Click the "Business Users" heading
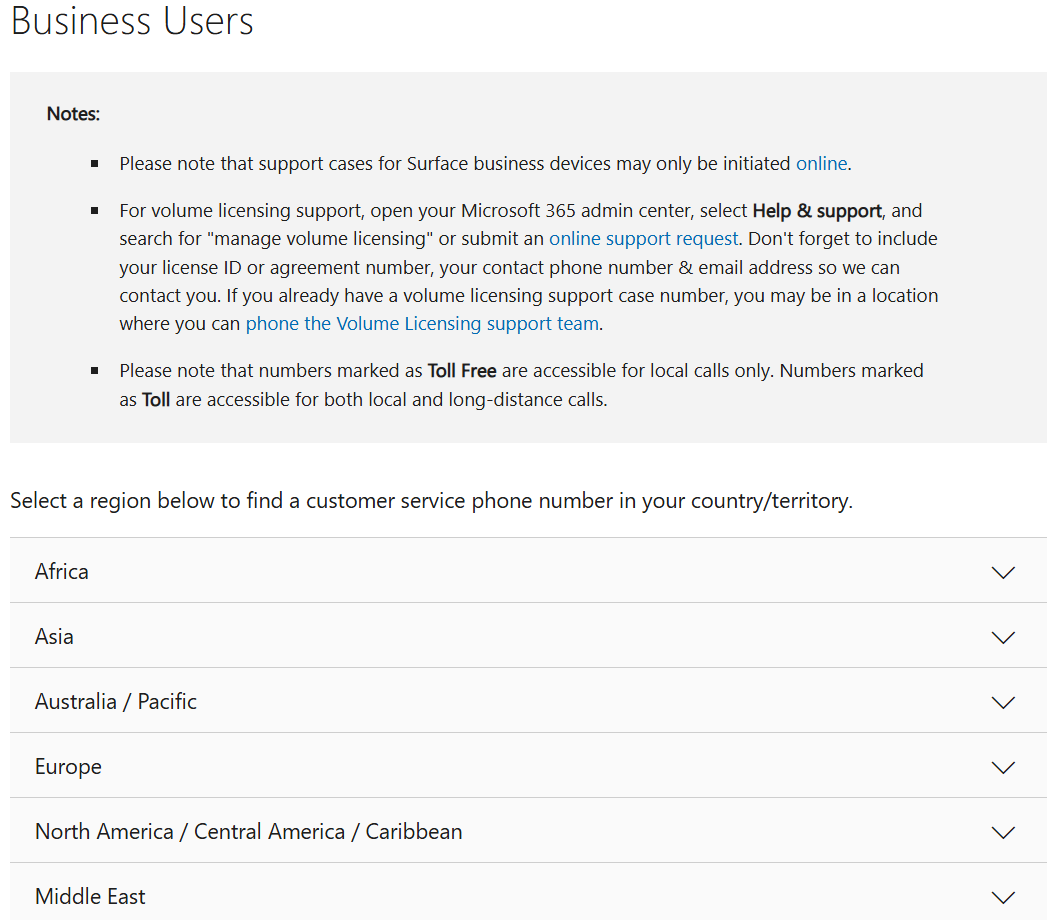 pyautogui.click(x=132, y=21)
